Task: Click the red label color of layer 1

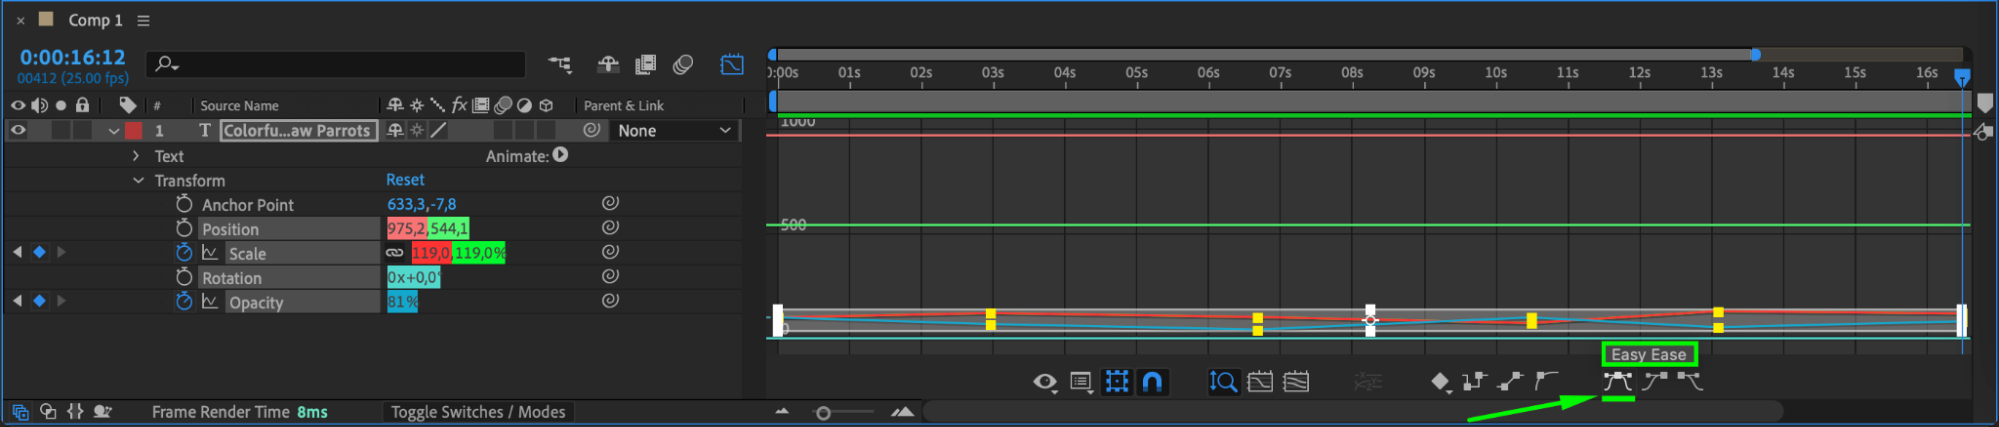Action: (133, 130)
